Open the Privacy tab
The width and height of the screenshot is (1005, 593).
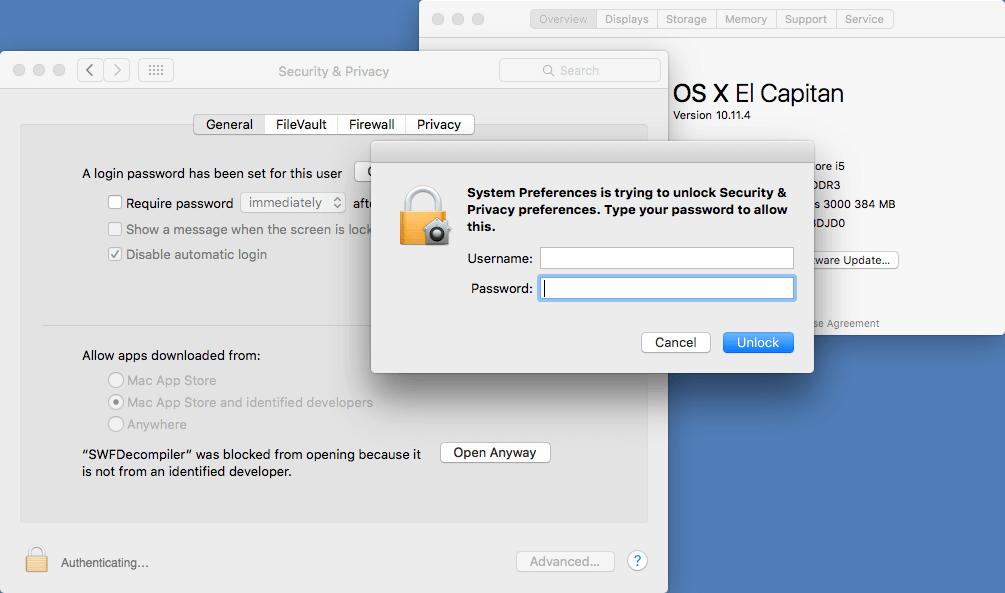pos(439,124)
